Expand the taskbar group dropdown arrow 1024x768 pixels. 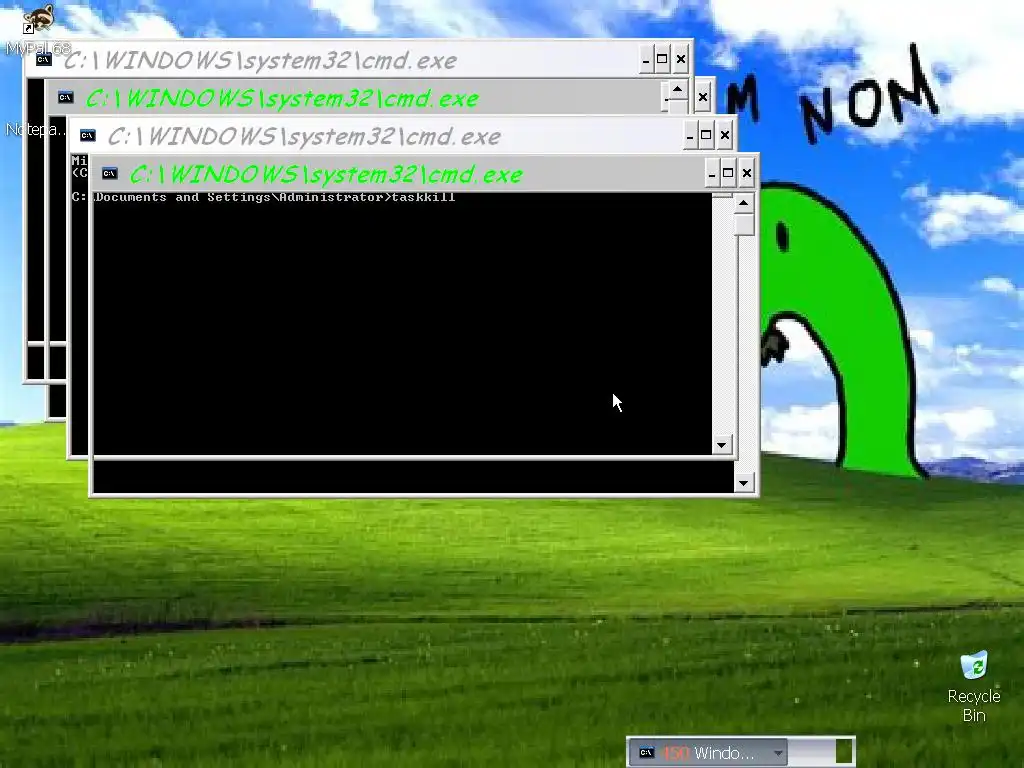click(x=778, y=753)
